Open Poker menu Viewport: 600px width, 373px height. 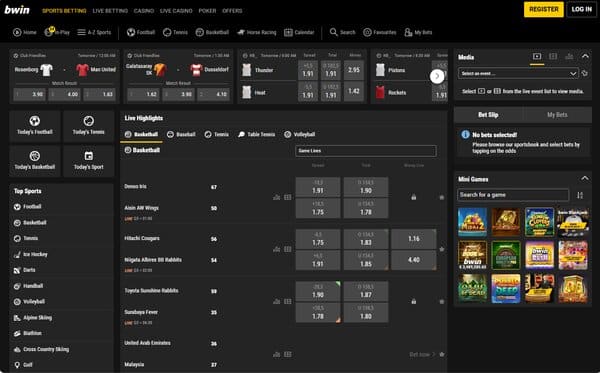(207, 11)
